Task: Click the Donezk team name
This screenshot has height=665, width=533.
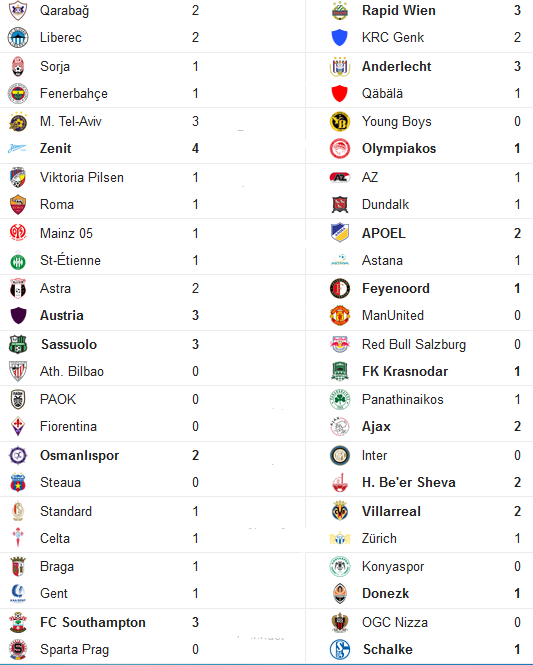Action: click(x=385, y=593)
